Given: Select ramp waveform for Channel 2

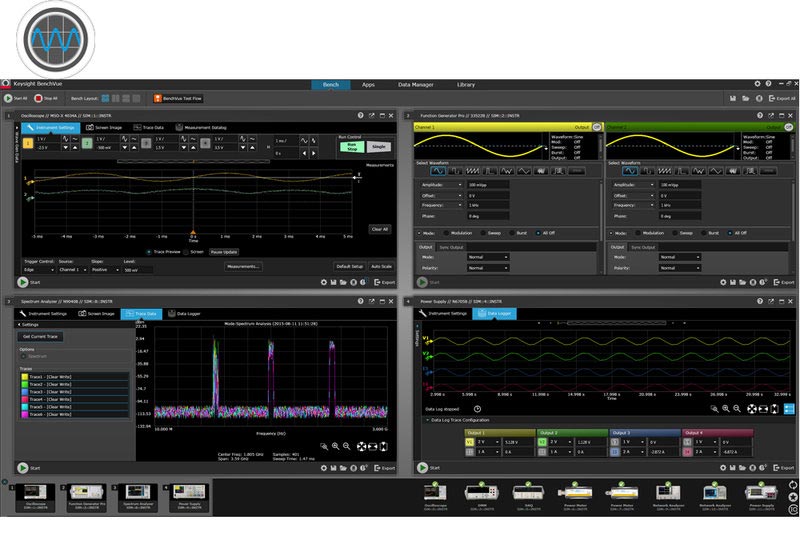Looking at the screenshot, I should point(664,171).
